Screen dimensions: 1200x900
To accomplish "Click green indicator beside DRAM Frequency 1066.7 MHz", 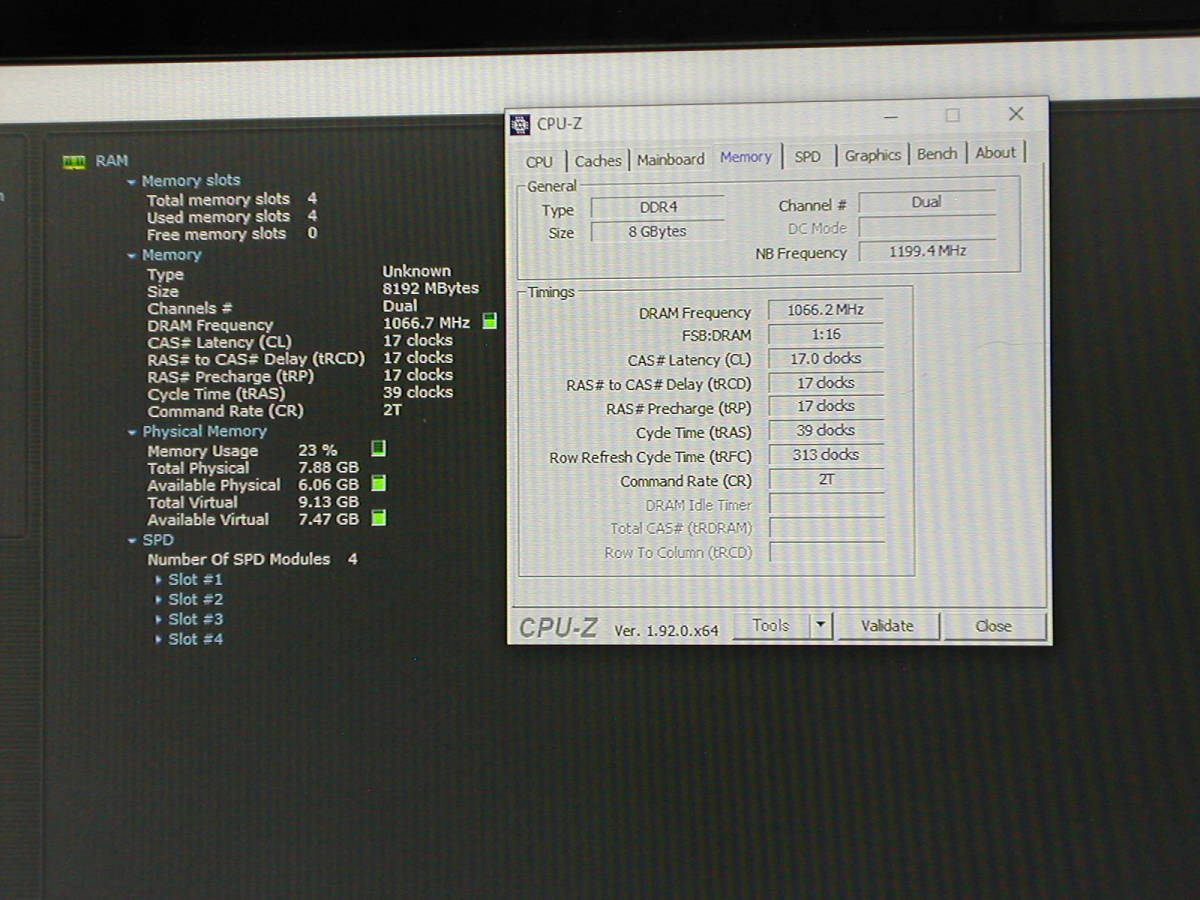I will coord(489,322).
